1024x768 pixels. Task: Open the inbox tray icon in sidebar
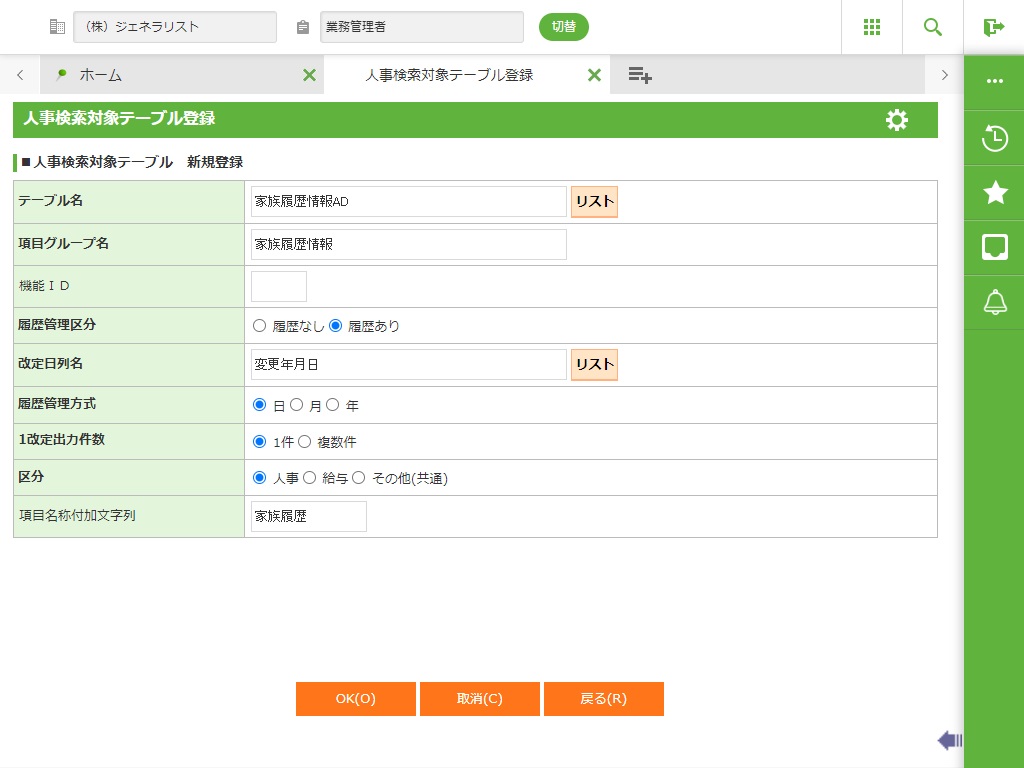[995, 247]
